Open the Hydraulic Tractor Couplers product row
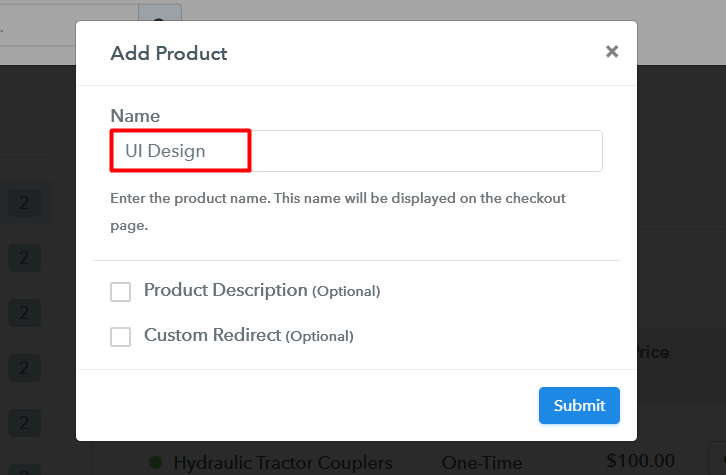The height and width of the screenshot is (475, 726). pyautogui.click(x=283, y=463)
